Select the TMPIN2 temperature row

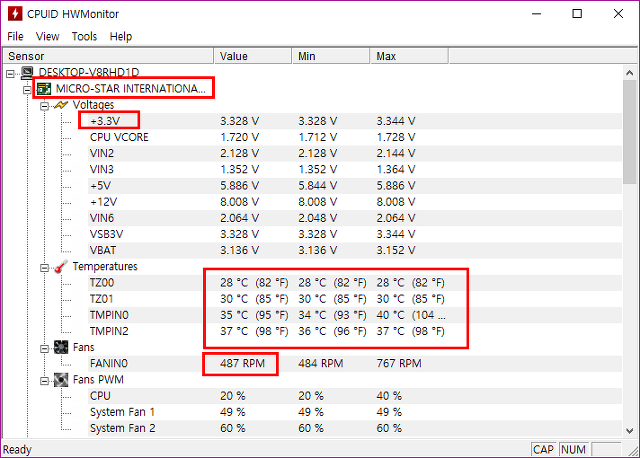pyautogui.click(x=354, y=331)
